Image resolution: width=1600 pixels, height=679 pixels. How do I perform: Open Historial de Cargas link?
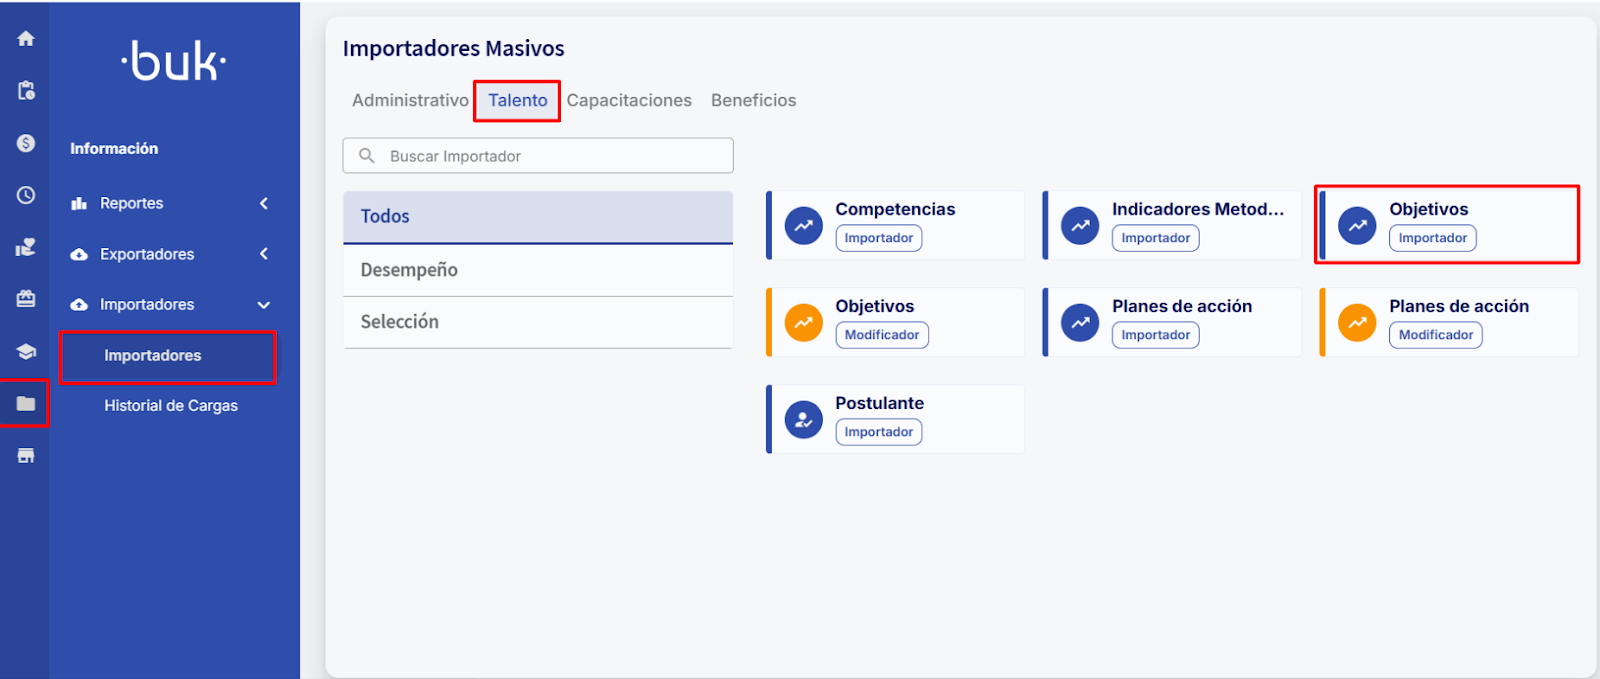point(171,406)
